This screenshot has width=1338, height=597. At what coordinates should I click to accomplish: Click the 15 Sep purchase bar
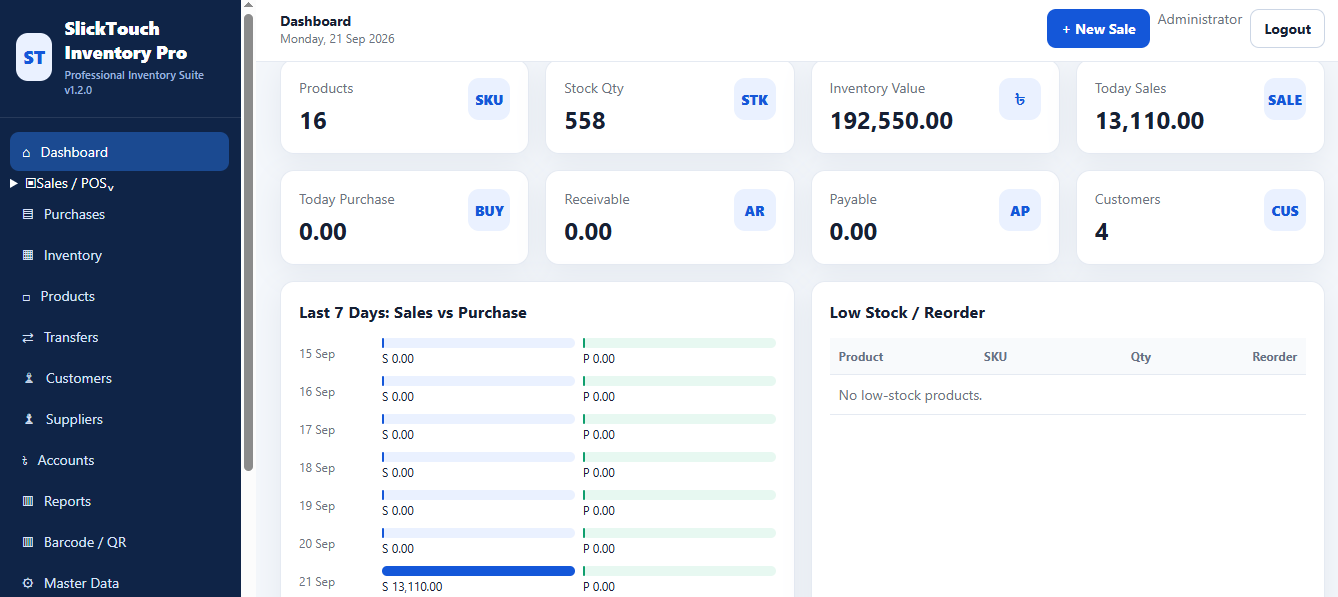[679, 343]
